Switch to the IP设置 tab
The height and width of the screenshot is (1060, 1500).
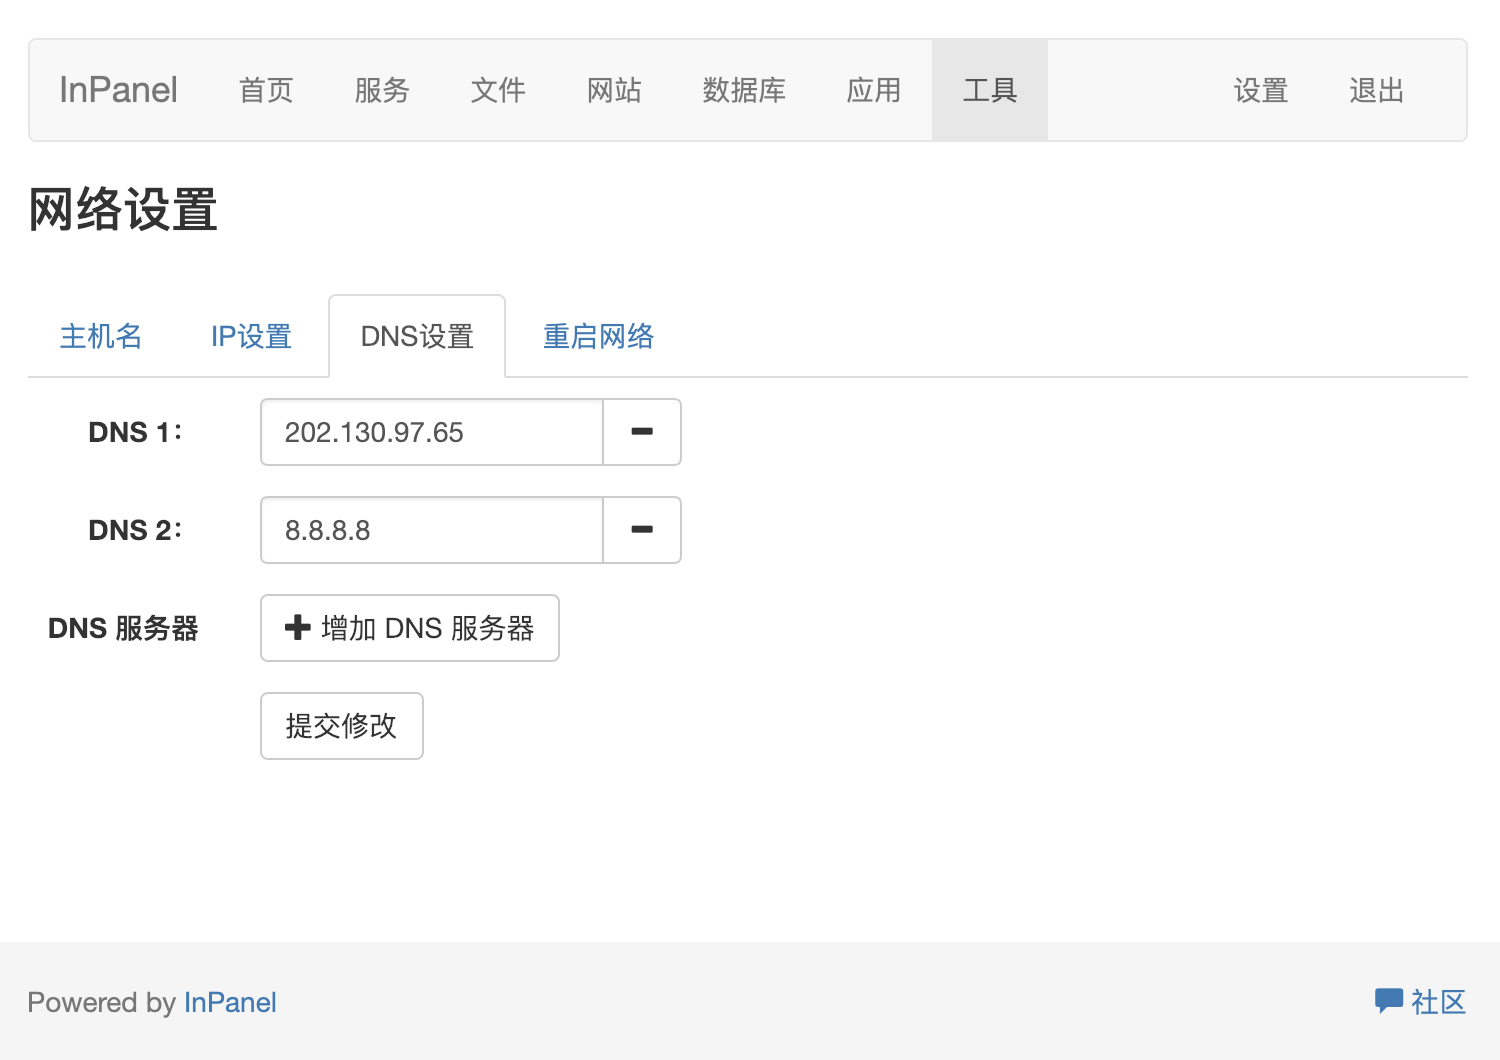coord(250,336)
